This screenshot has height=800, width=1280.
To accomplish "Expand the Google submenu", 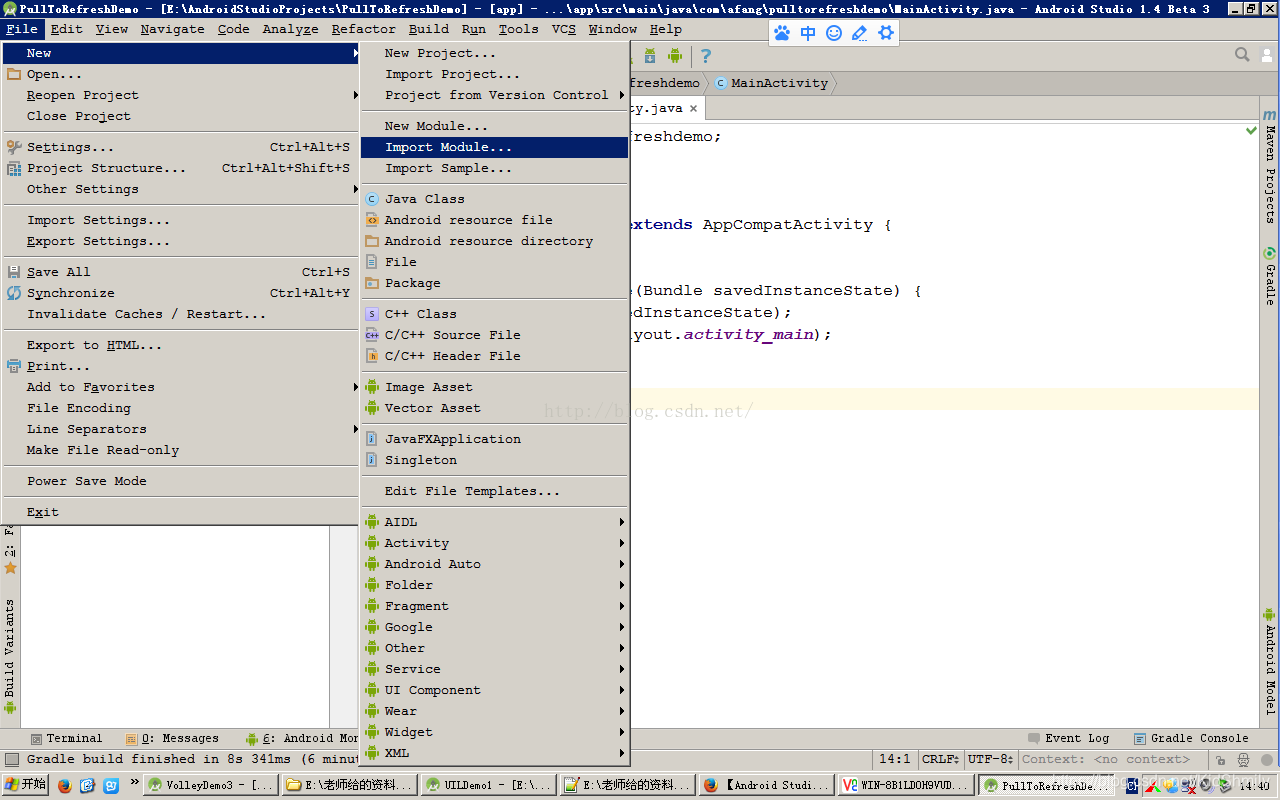I will (x=494, y=627).
